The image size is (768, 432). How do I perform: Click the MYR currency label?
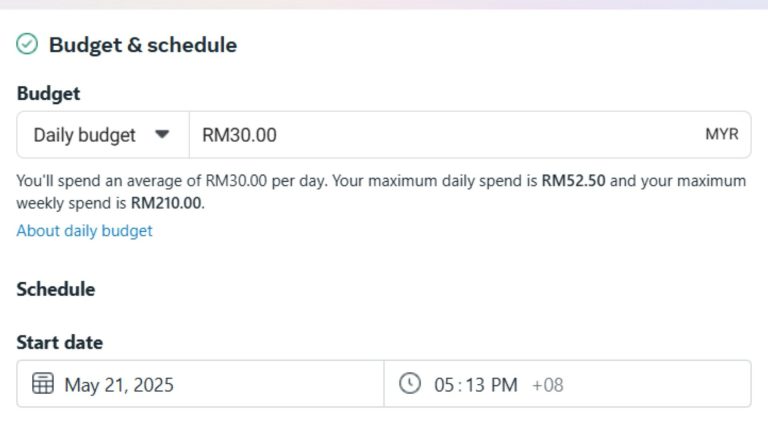tap(721, 135)
